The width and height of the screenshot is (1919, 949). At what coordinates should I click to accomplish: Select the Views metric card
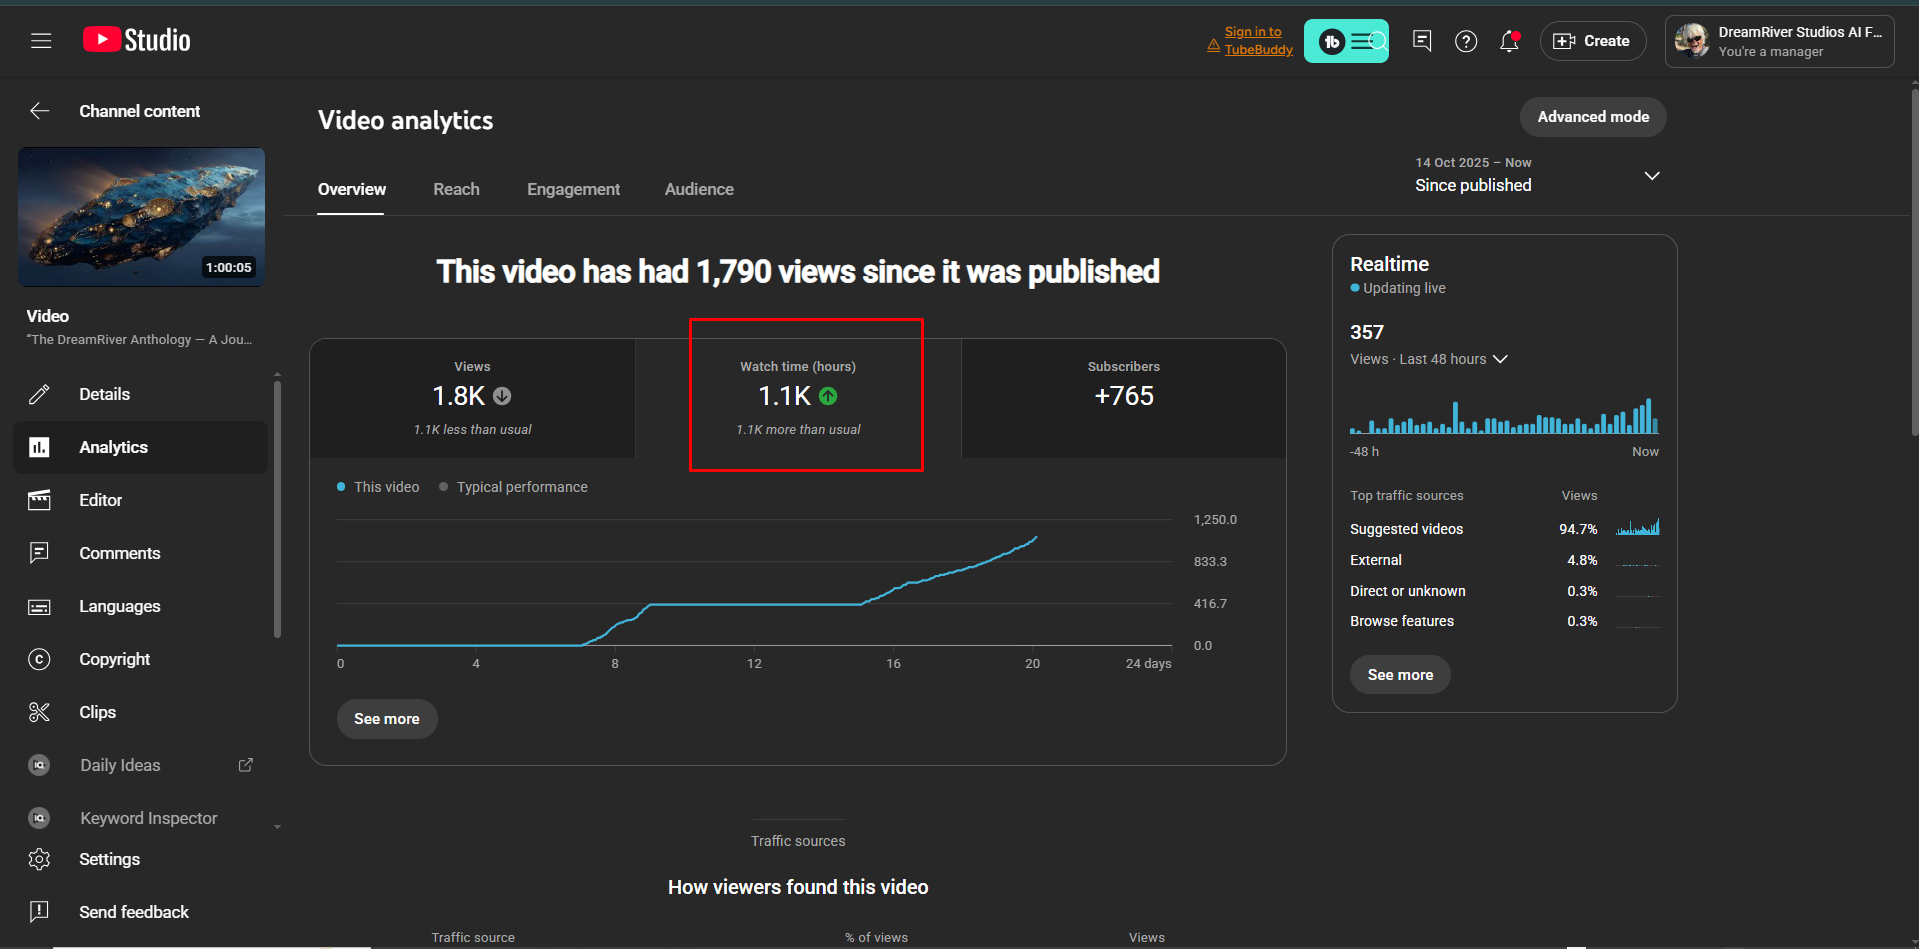pyautogui.click(x=472, y=398)
